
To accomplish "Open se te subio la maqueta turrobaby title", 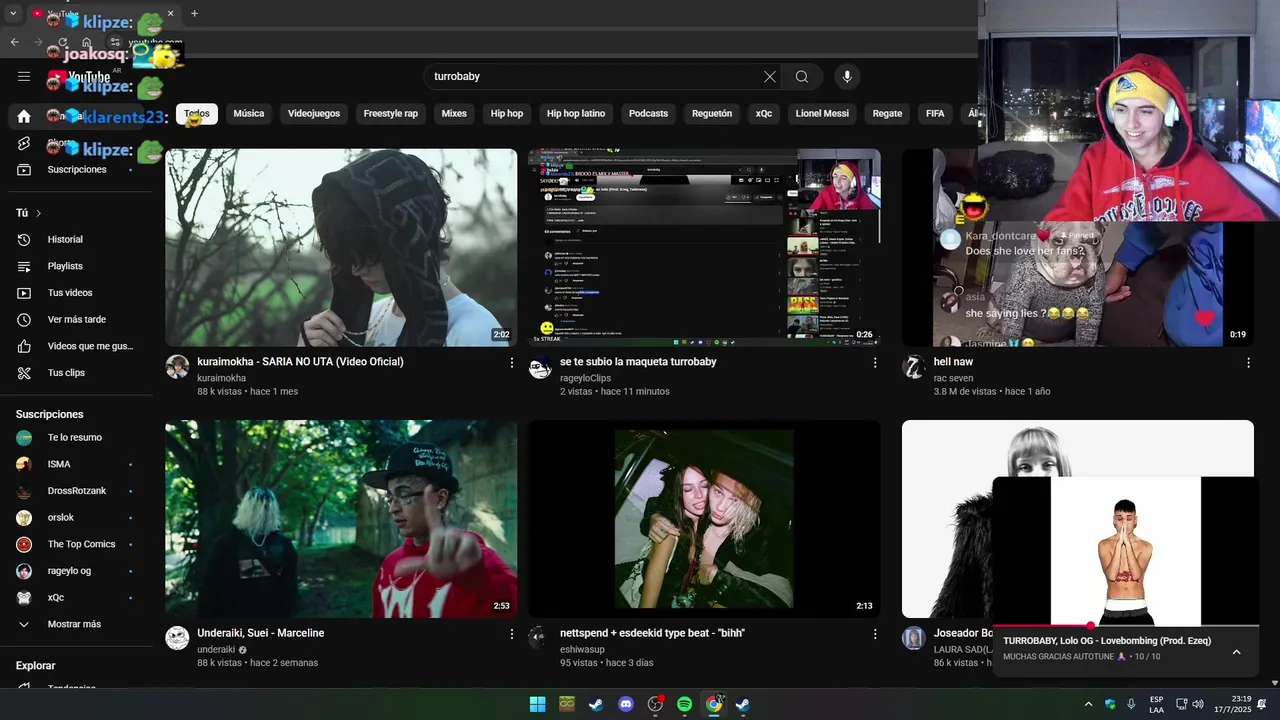I will pyautogui.click(x=638, y=362).
